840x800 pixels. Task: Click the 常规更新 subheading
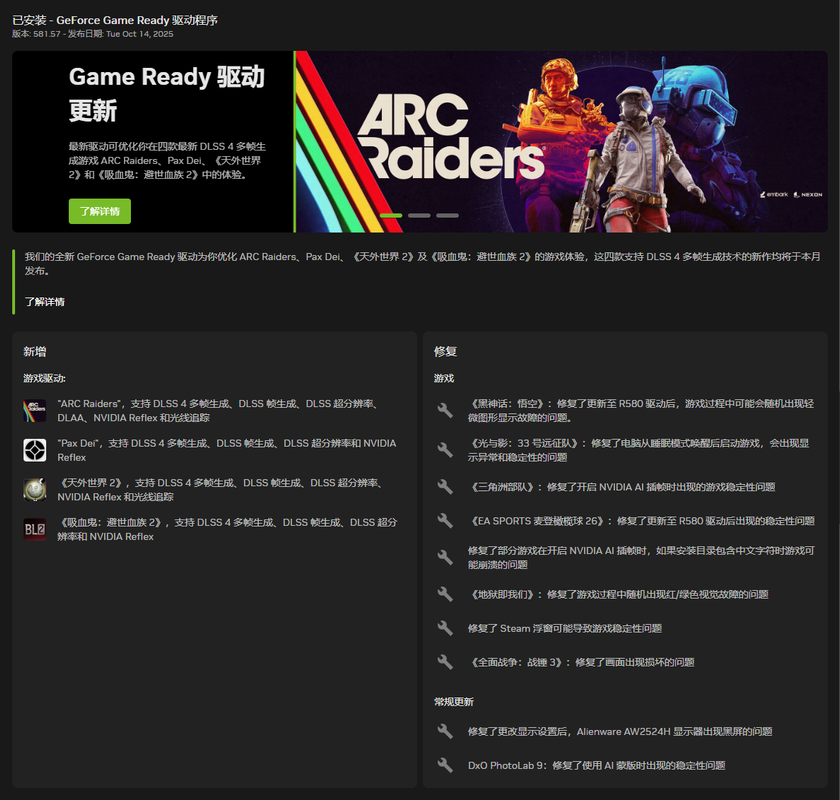[x=454, y=702]
